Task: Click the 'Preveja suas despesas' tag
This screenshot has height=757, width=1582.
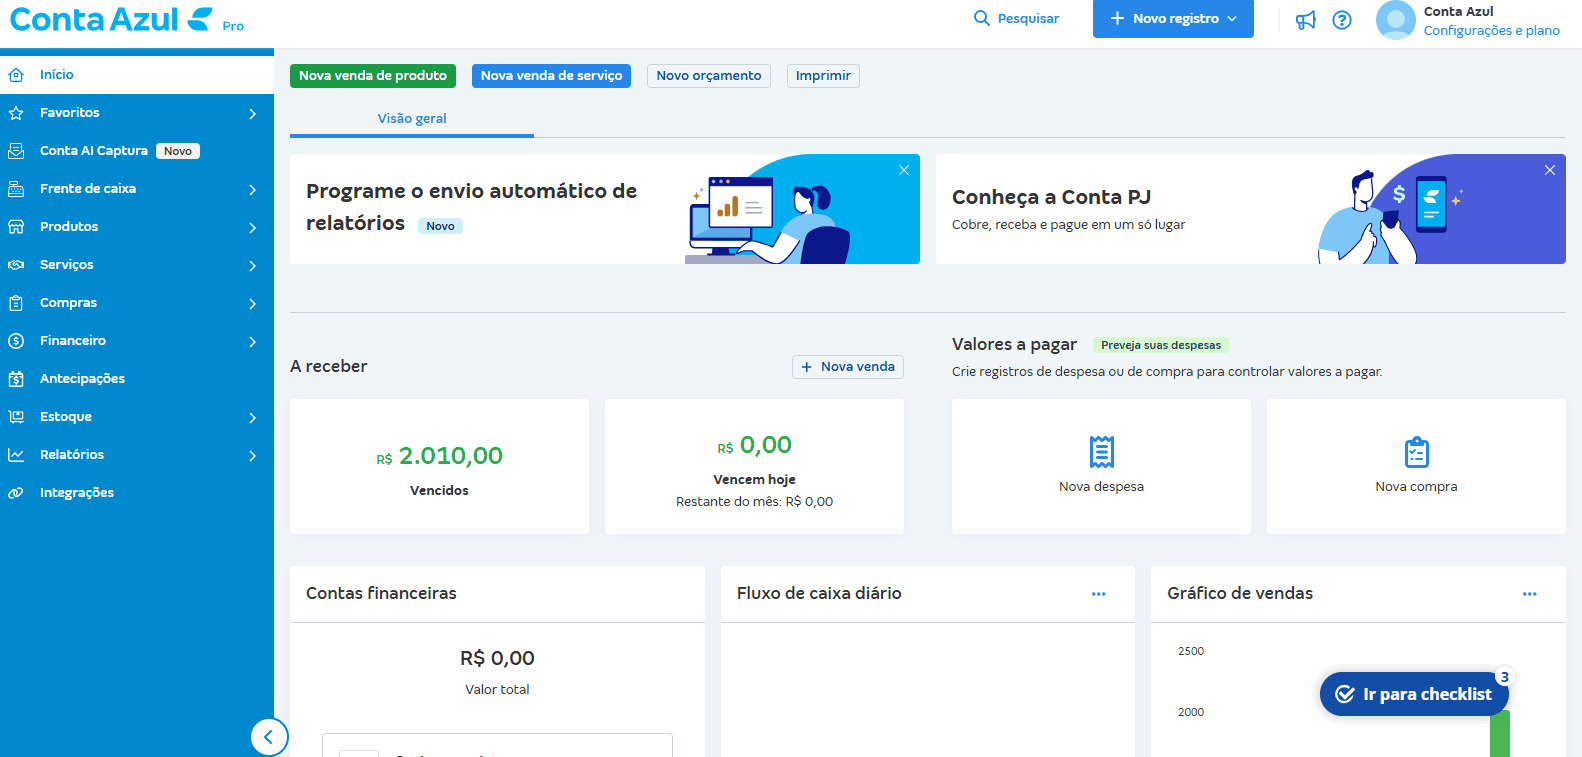Action: click(x=1161, y=345)
